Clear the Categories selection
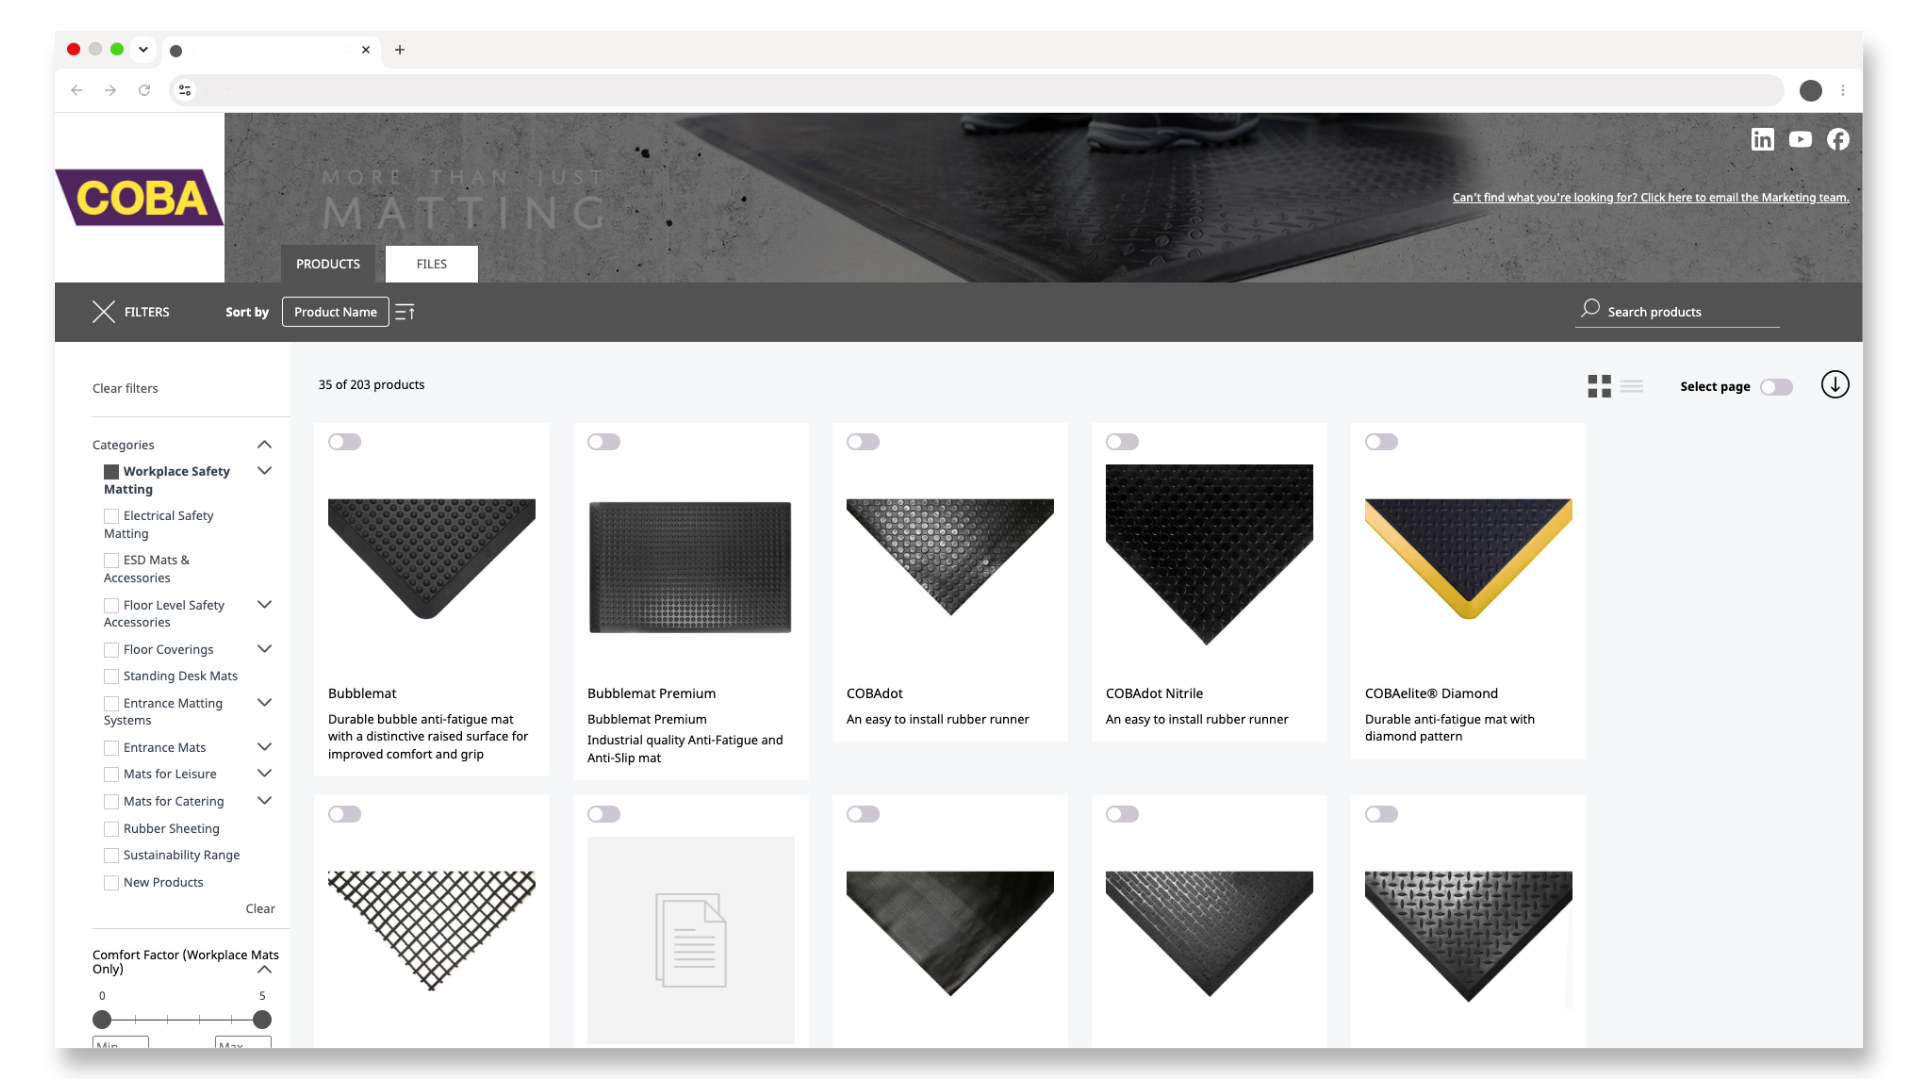Image resolution: width=1918 pixels, height=1079 pixels. pyautogui.click(x=260, y=909)
